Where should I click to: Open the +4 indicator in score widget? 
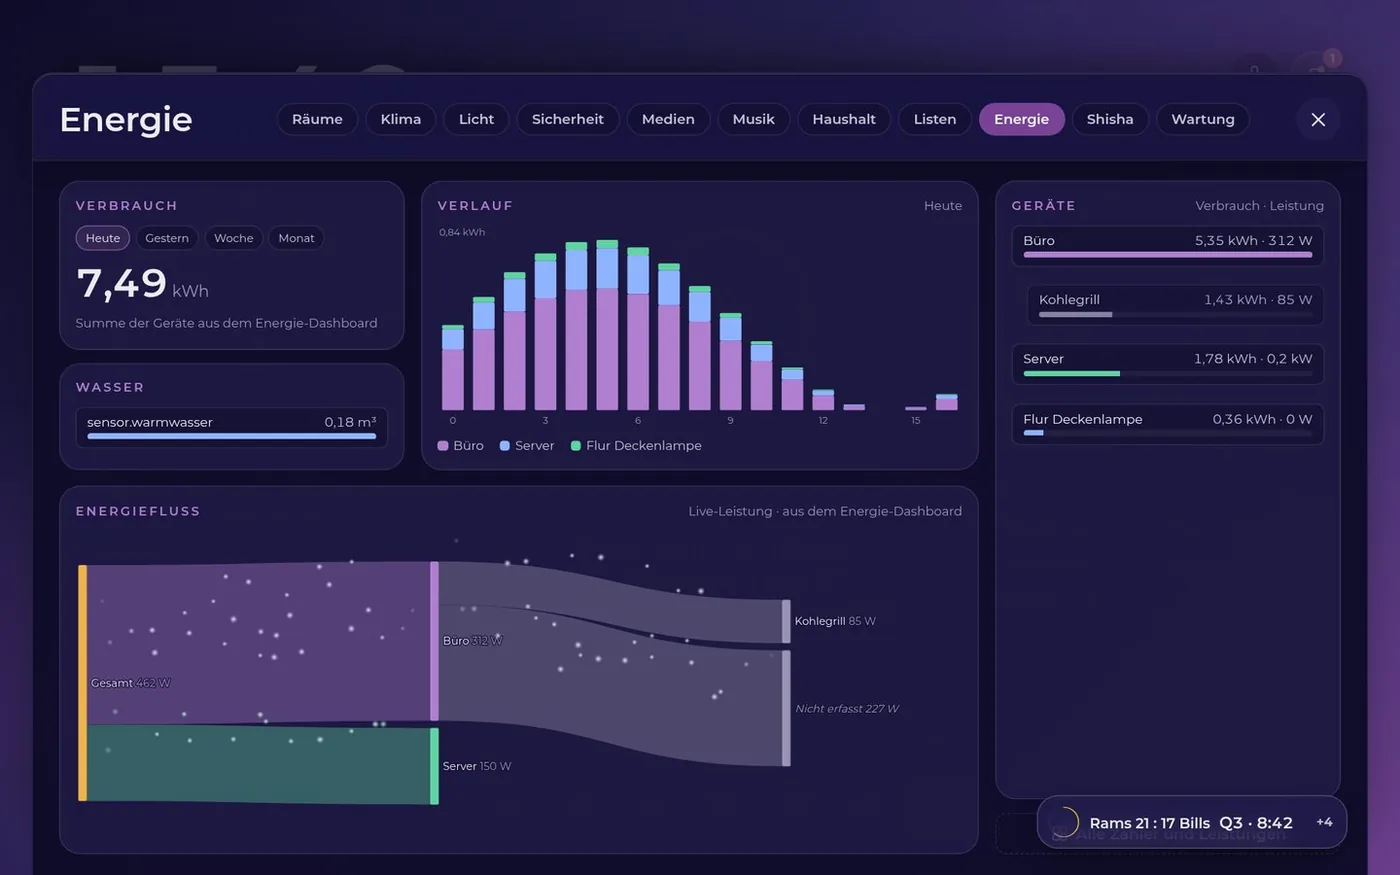click(x=1324, y=822)
